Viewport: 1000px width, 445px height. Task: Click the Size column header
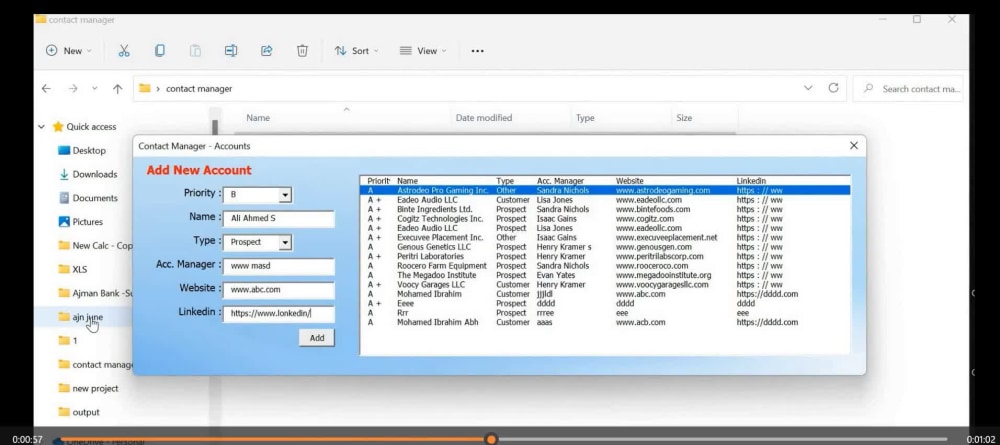[x=684, y=118]
